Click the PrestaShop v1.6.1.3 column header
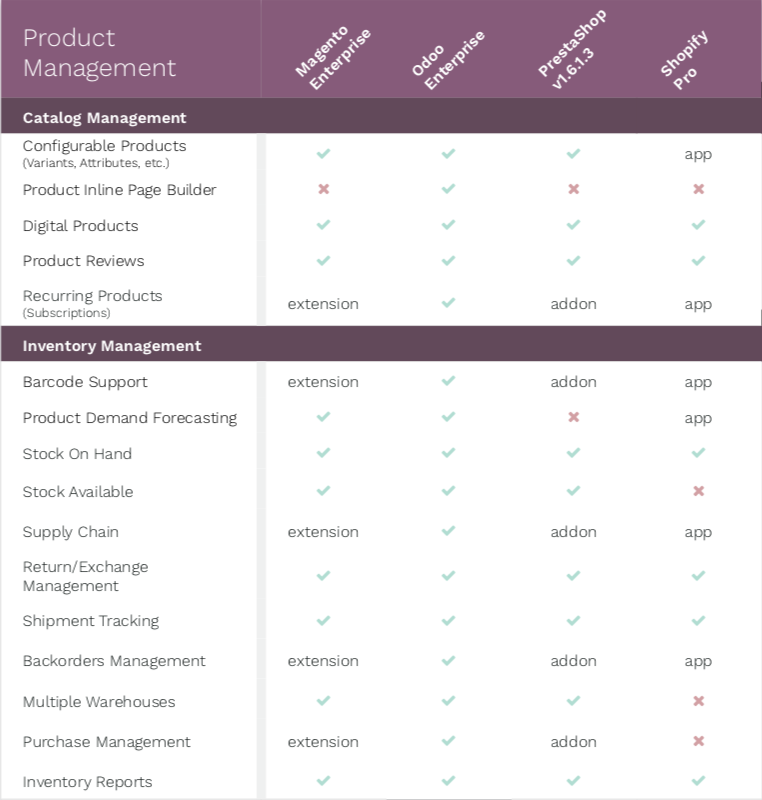The height and width of the screenshot is (800, 762). click(572, 50)
